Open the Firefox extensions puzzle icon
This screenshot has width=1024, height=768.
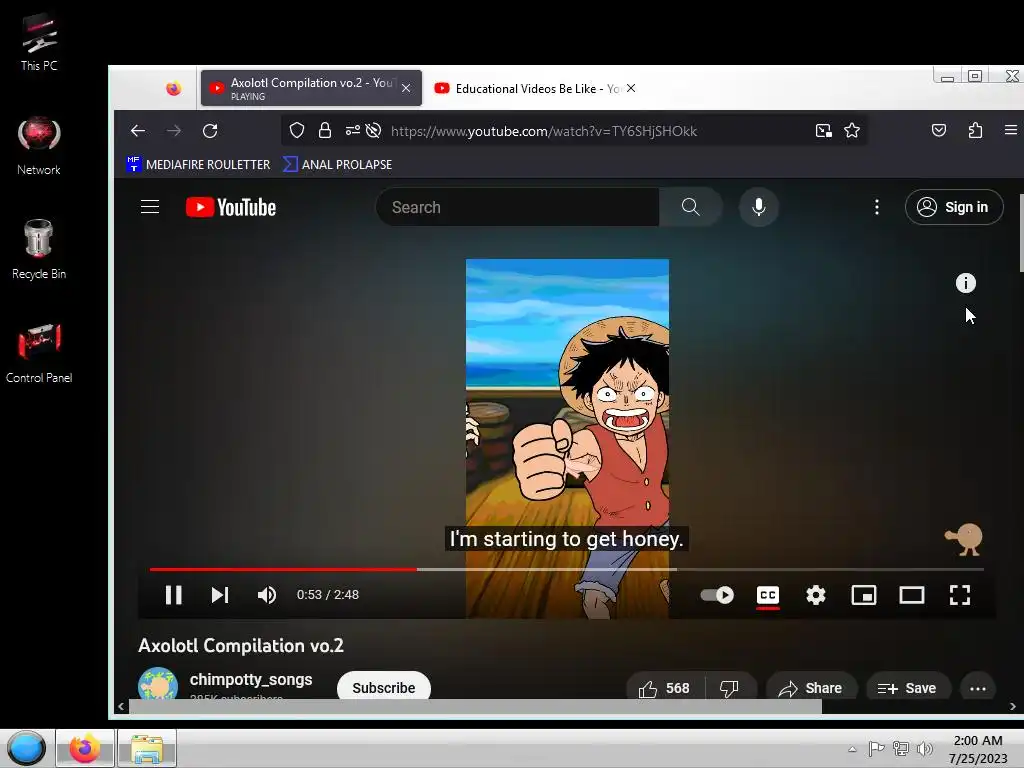pyautogui.click(x=975, y=131)
